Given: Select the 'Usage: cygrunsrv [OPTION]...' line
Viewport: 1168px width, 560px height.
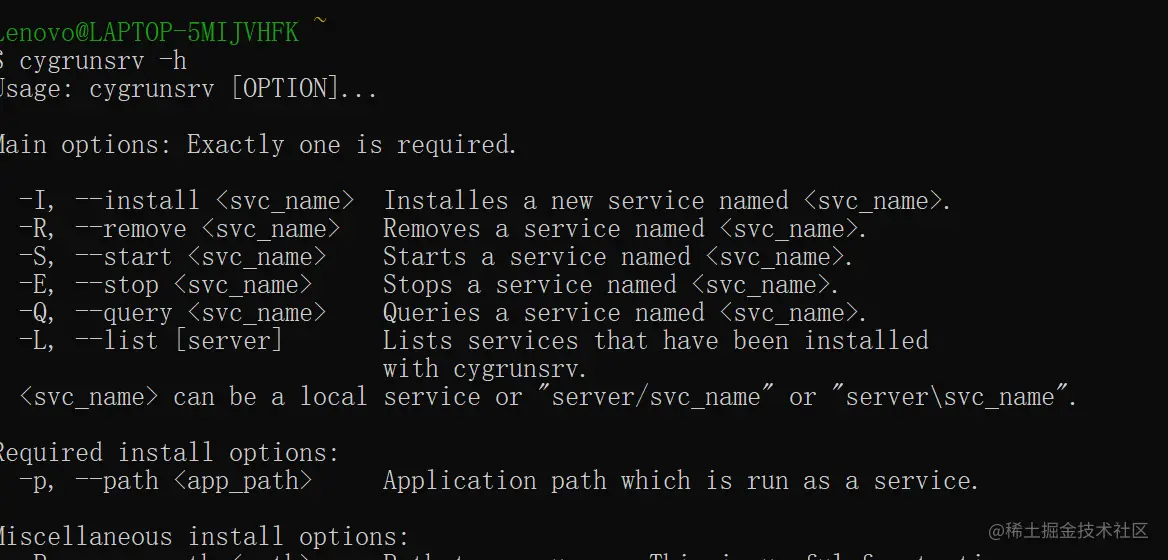Looking at the screenshot, I should (x=188, y=89).
